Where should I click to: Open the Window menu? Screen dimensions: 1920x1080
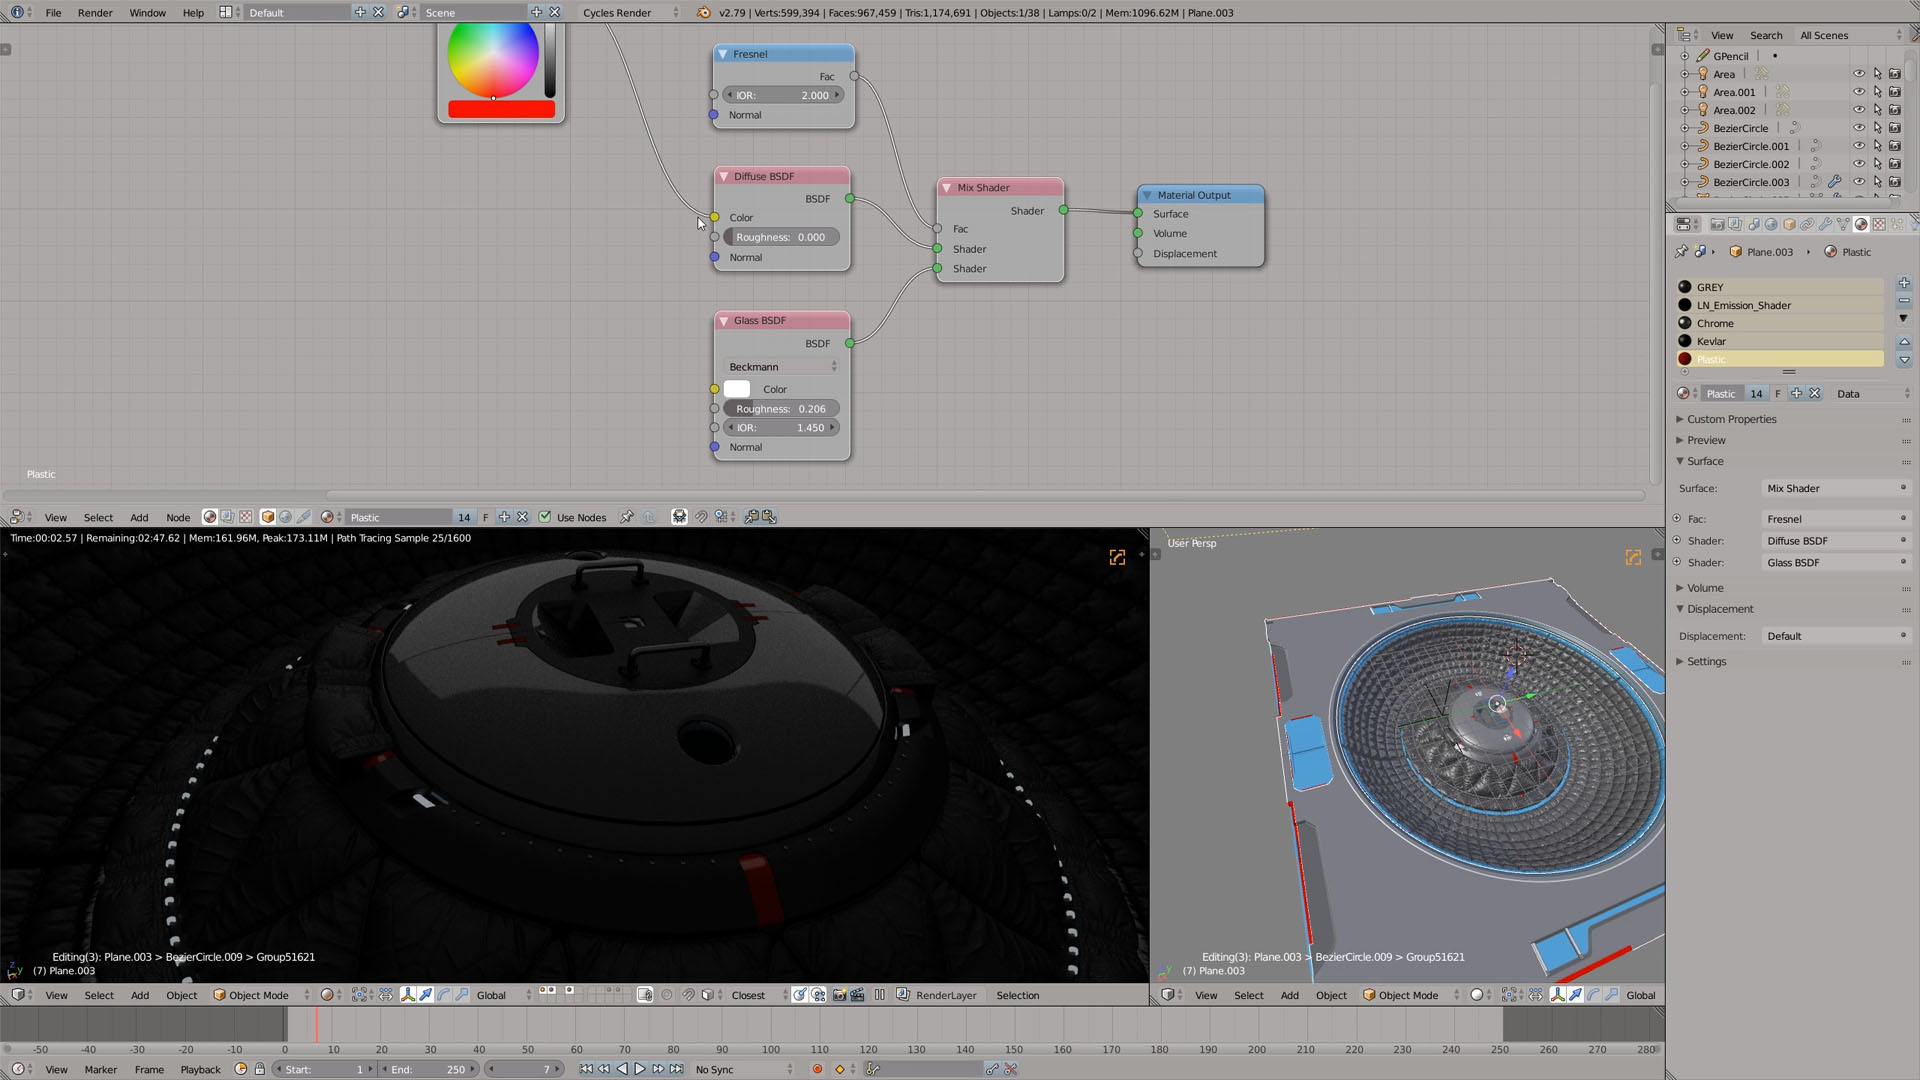pyautogui.click(x=147, y=12)
